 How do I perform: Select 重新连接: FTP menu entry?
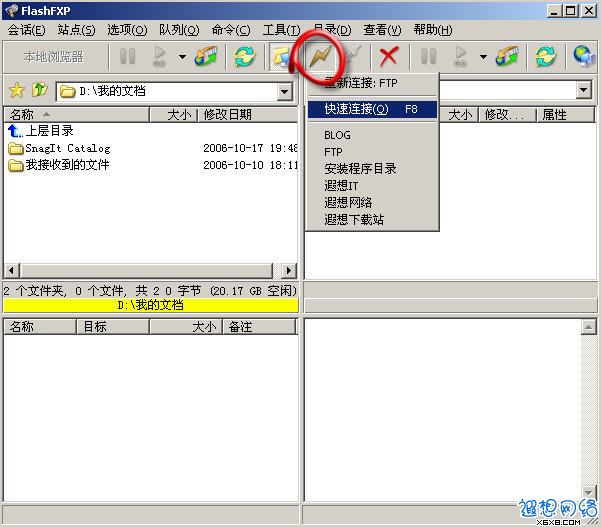(372, 83)
